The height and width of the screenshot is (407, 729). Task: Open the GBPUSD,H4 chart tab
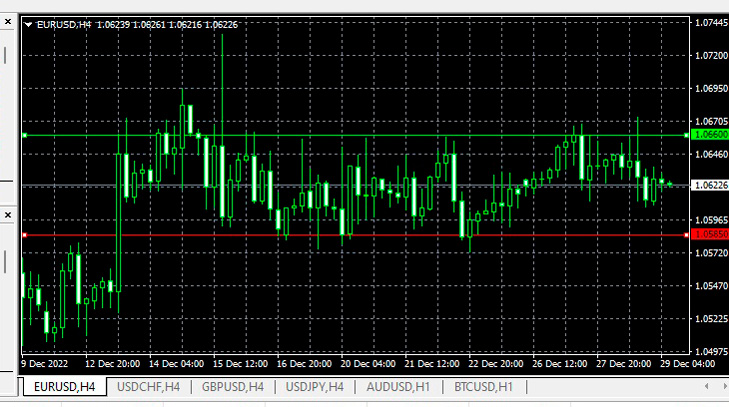click(x=232, y=386)
